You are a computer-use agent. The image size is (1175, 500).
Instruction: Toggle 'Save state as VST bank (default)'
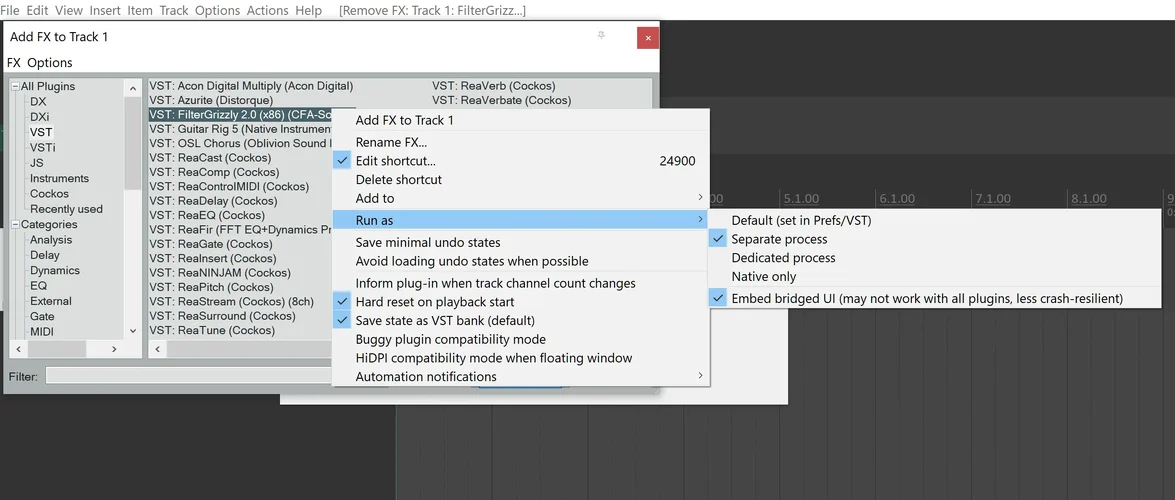point(521,320)
